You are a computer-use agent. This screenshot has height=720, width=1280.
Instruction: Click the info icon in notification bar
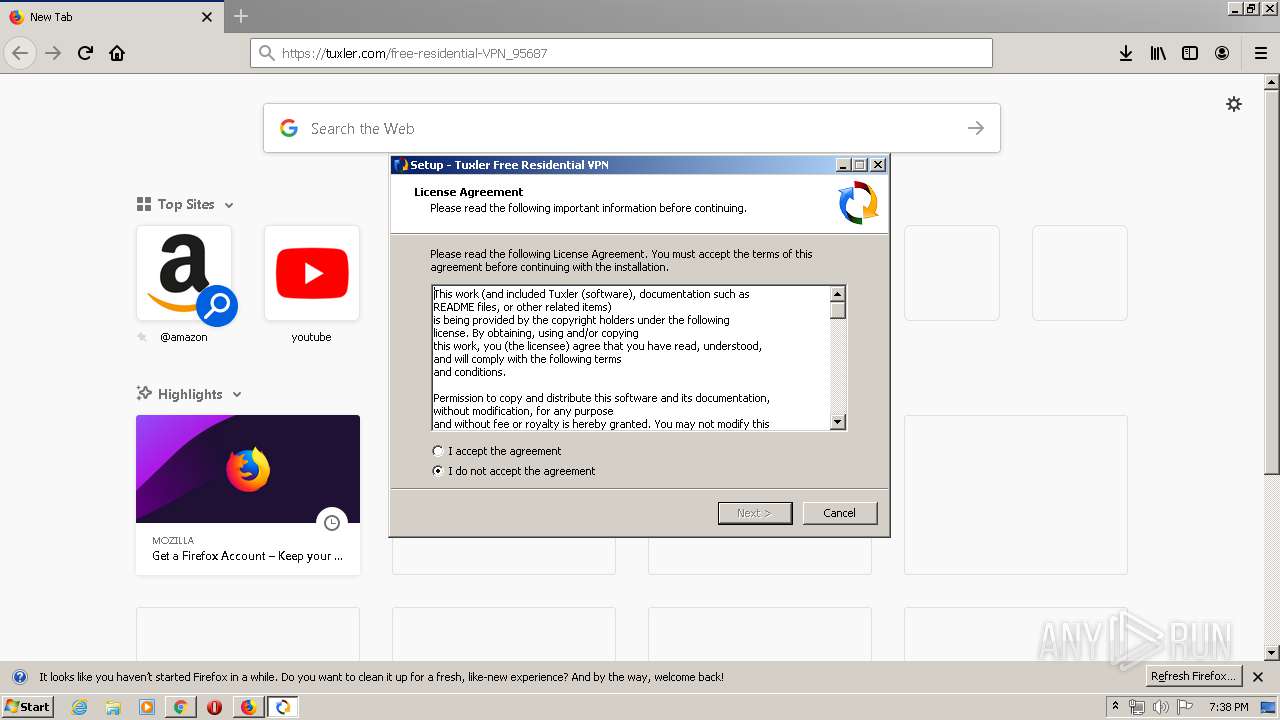pos(19,677)
